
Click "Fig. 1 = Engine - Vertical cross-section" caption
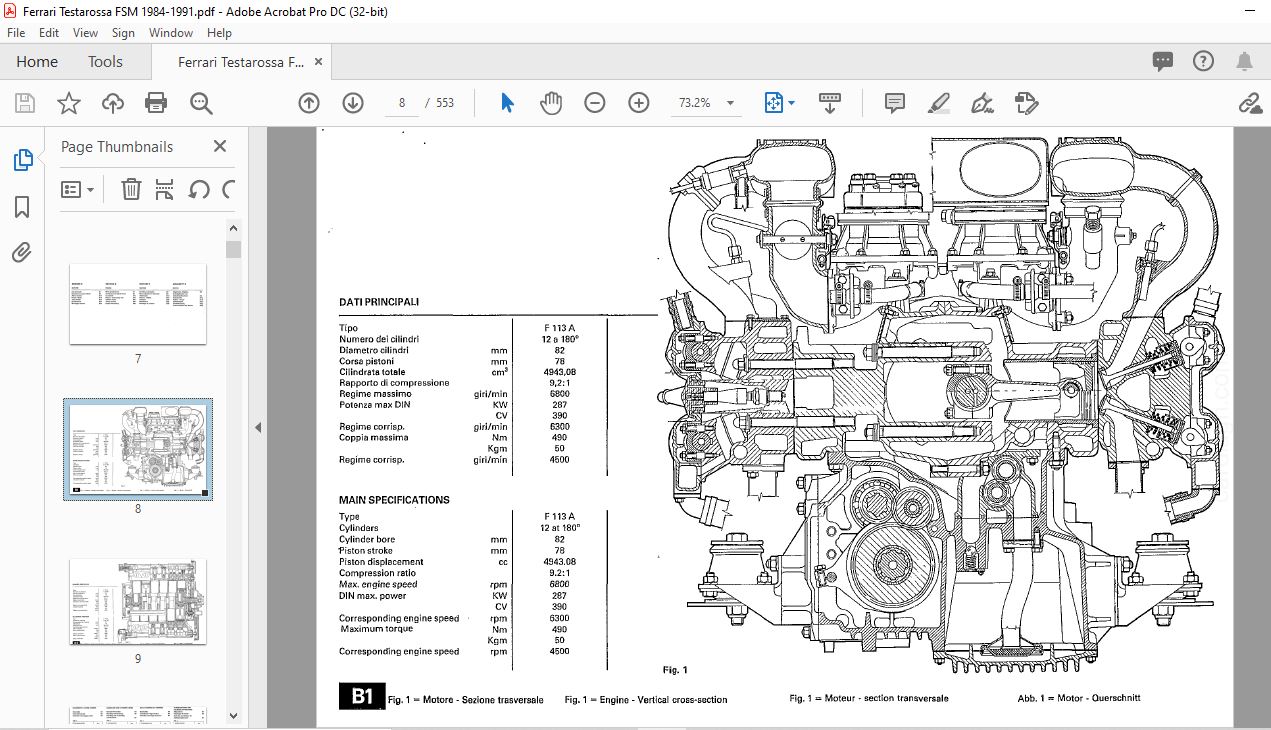(x=646, y=699)
